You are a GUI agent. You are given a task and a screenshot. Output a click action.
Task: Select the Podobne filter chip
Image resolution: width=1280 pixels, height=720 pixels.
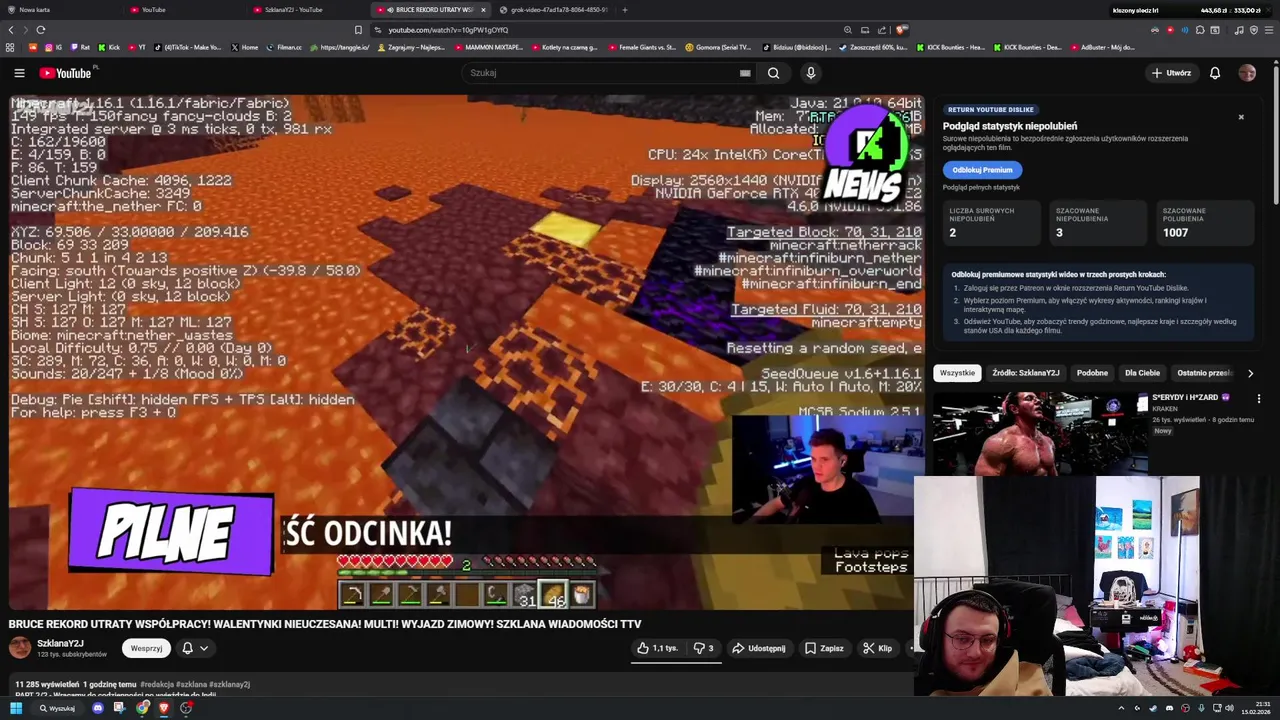pos(1092,373)
